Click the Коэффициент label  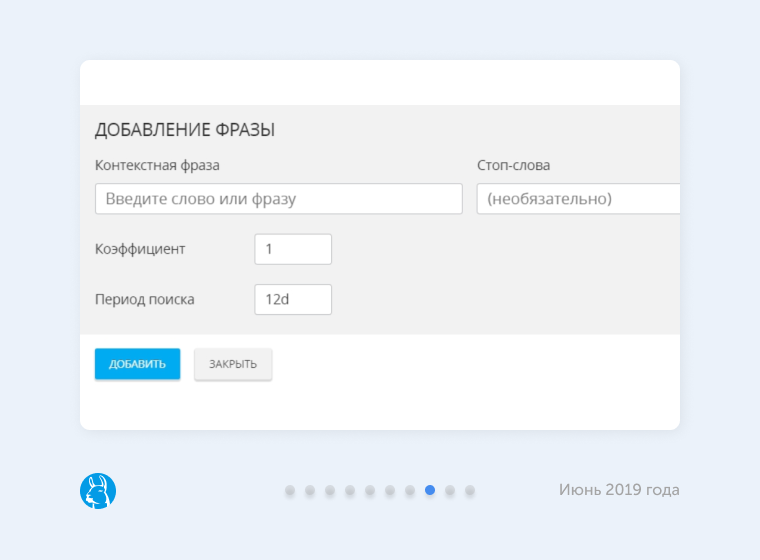(x=140, y=249)
